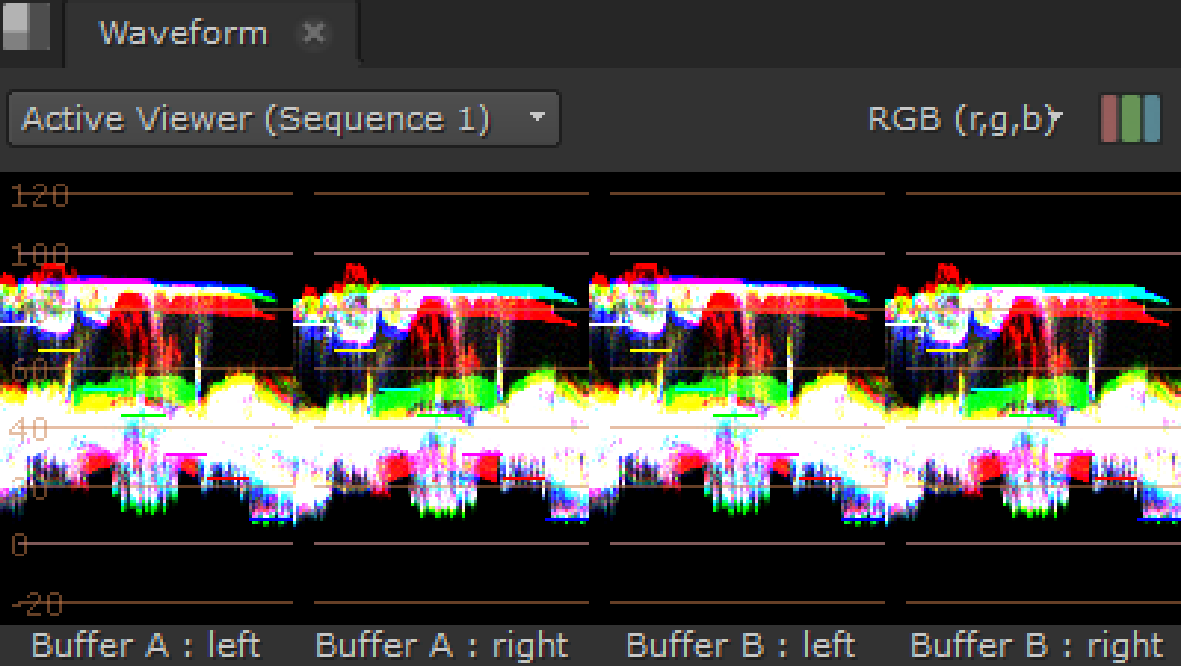Click the Buffer A : right label
The width and height of the screenshot is (1181, 666).
pyautogui.click(x=442, y=645)
